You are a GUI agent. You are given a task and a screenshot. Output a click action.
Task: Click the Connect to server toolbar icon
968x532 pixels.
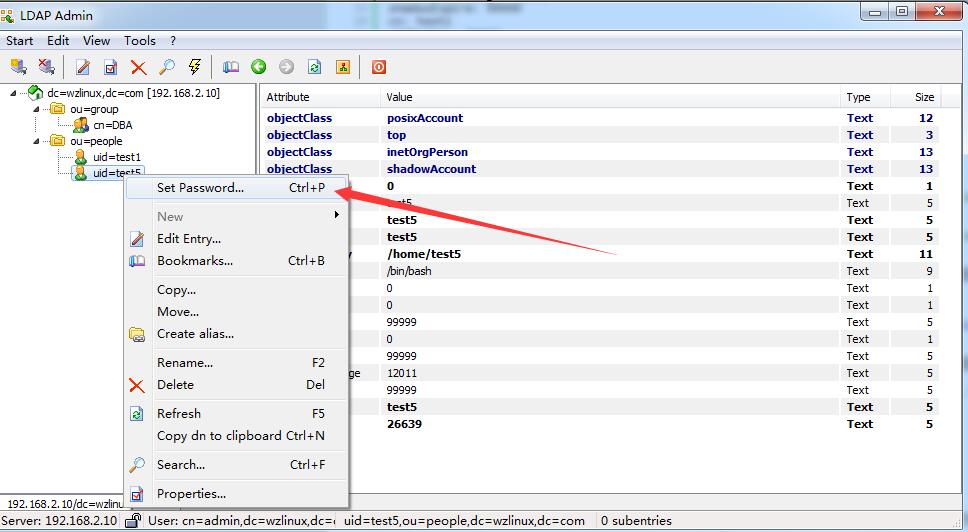click(x=19, y=67)
